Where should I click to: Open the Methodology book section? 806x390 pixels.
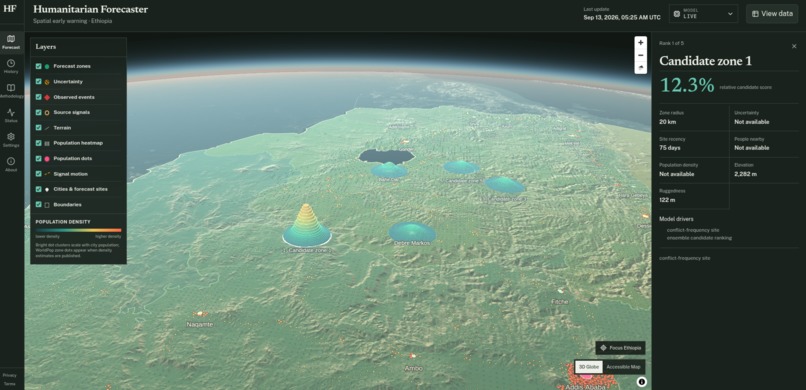coord(11,91)
